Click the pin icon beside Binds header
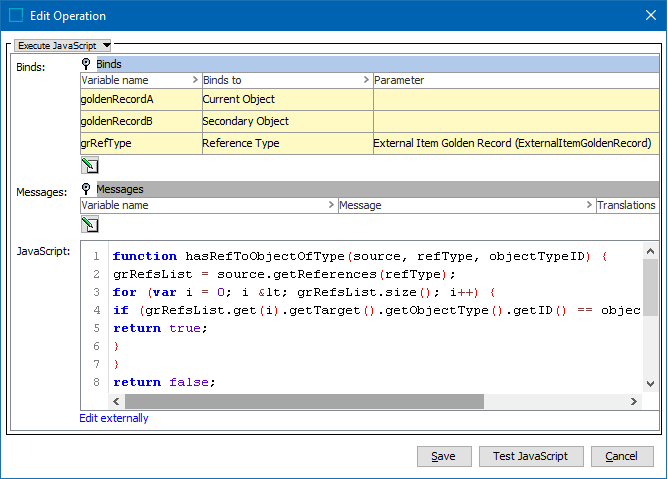Image resolution: width=668 pixels, height=479 pixels. (x=87, y=64)
